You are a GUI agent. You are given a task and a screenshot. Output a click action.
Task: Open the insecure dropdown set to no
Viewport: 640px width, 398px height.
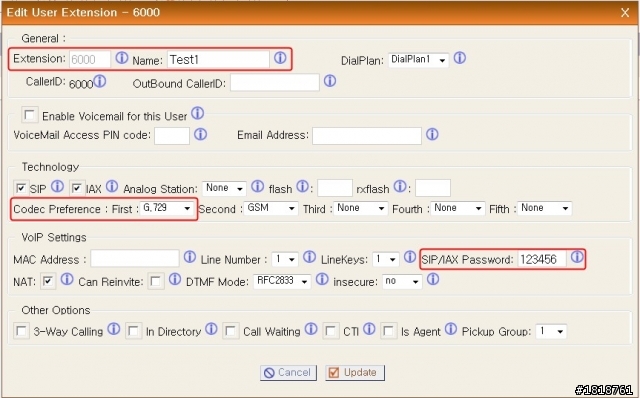(402, 281)
